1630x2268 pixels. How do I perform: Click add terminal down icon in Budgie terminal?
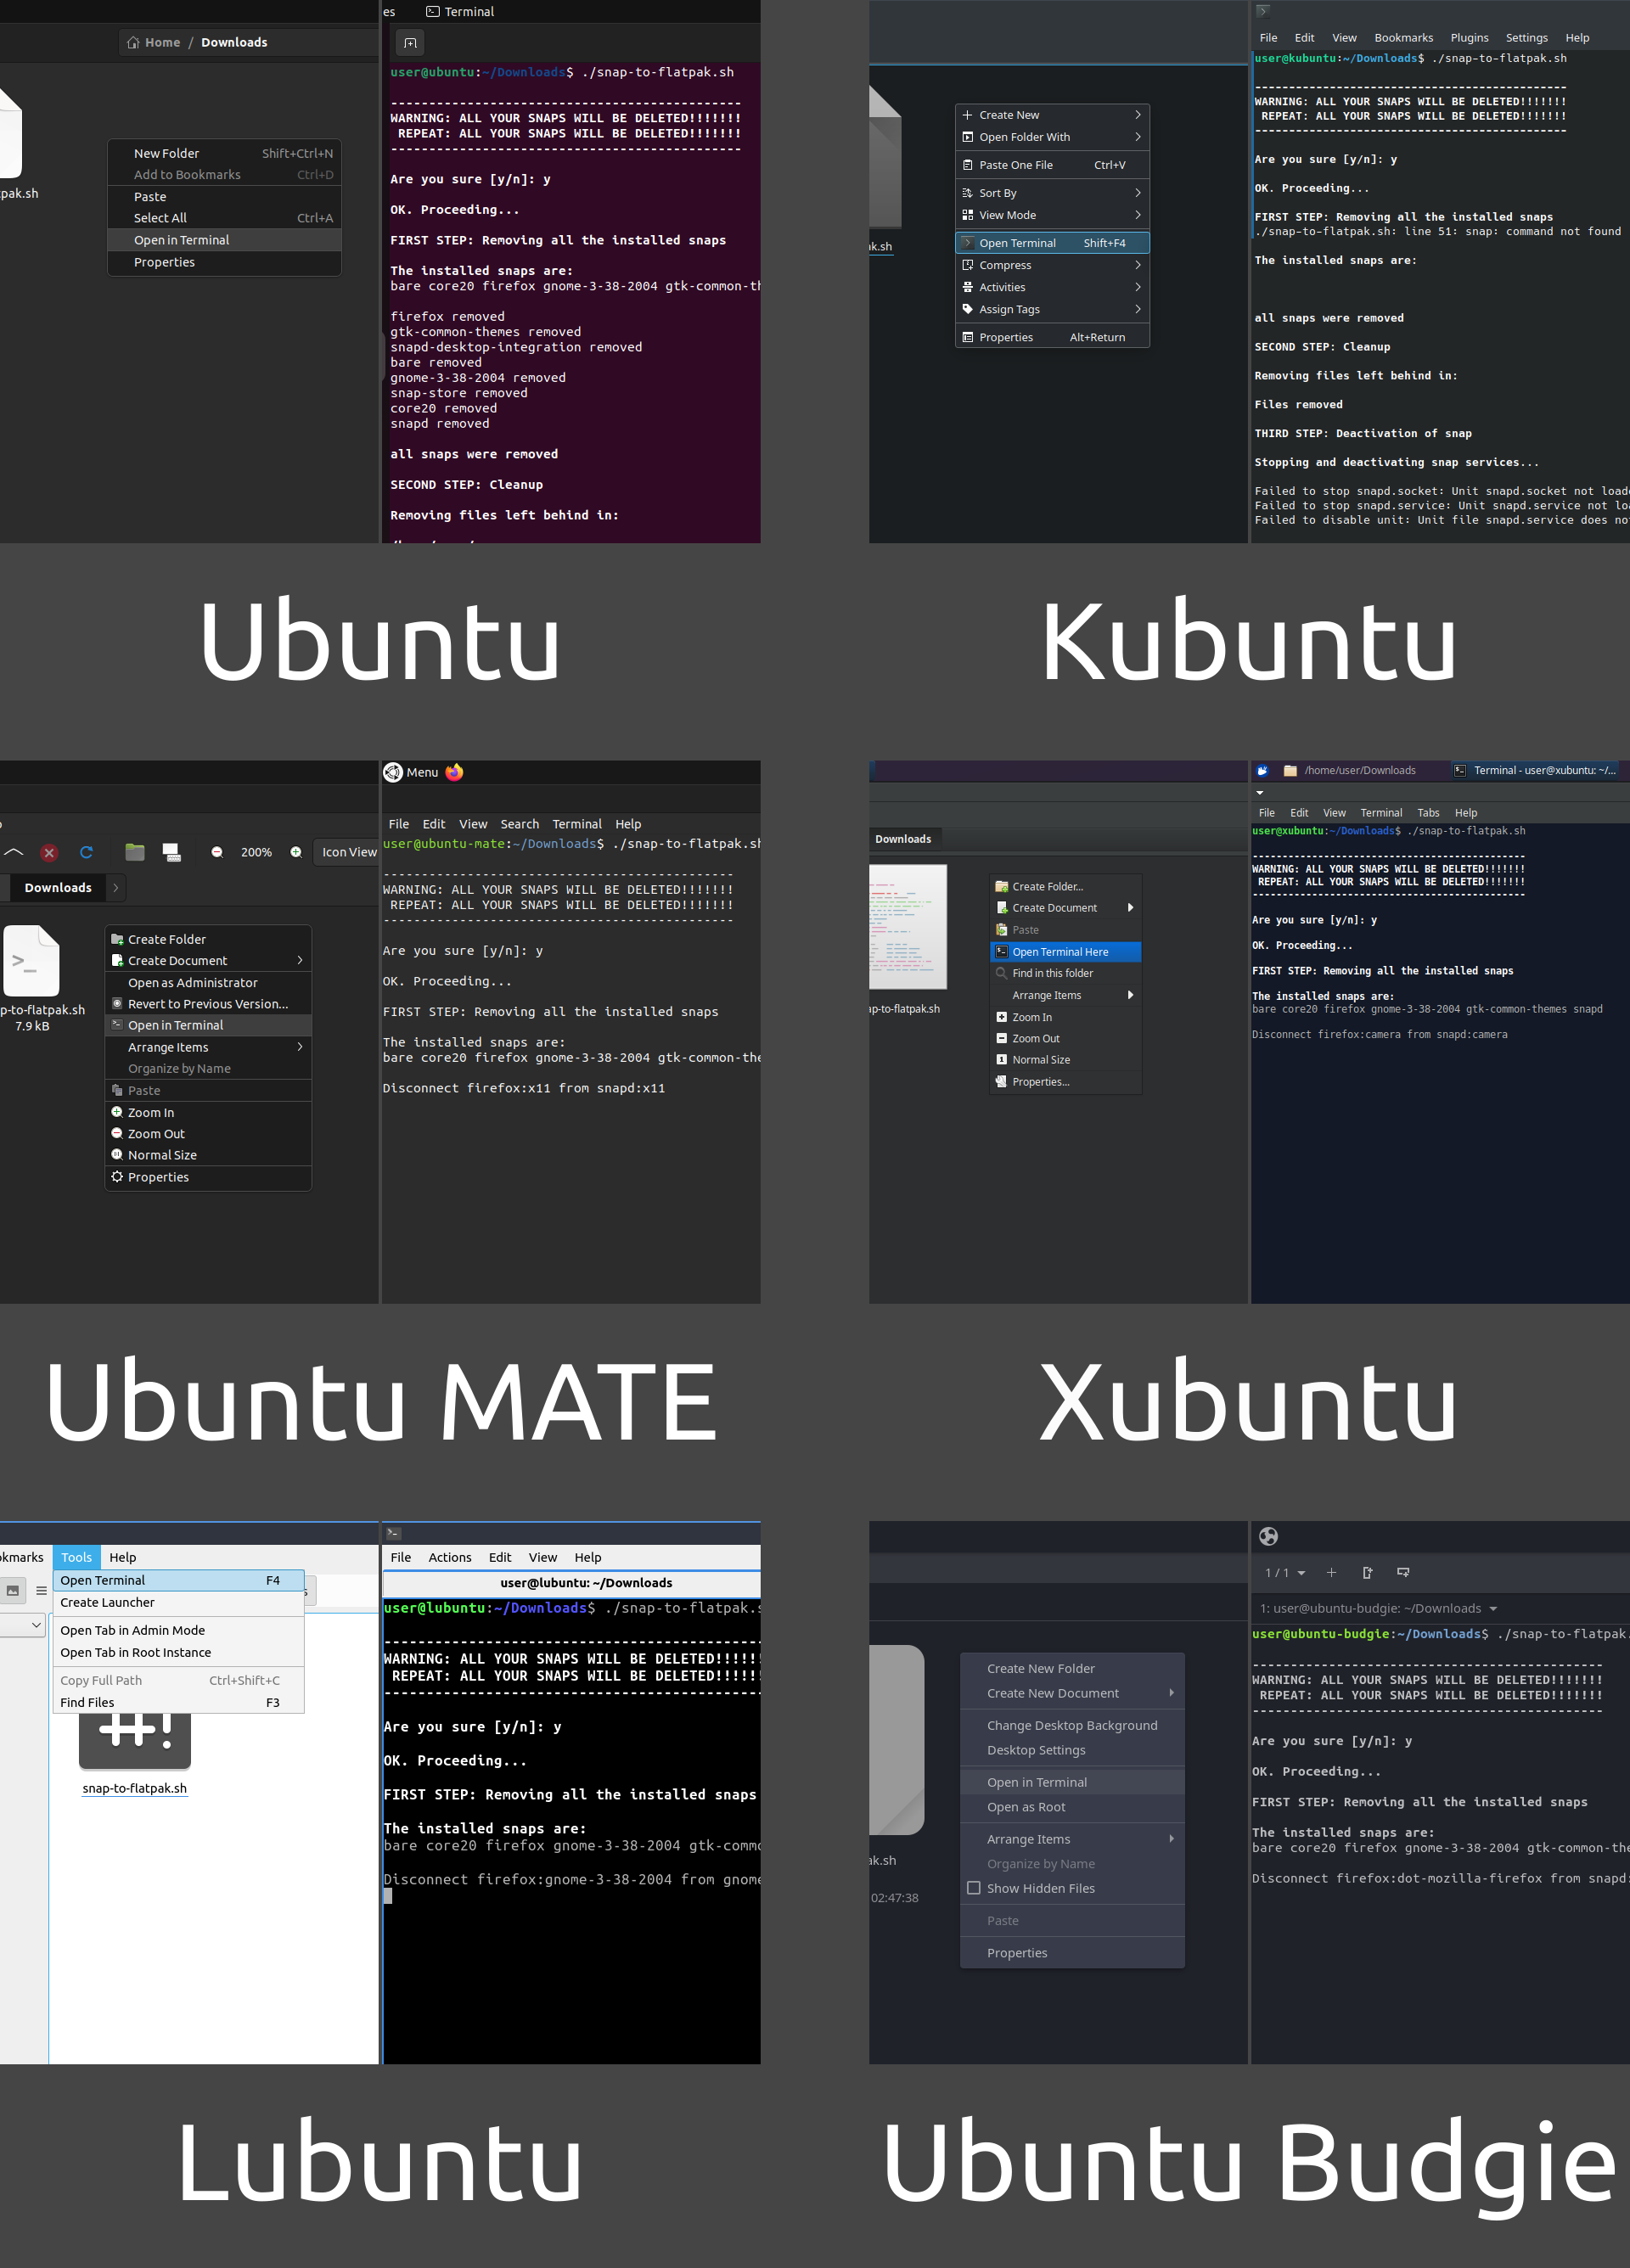(1403, 1572)
